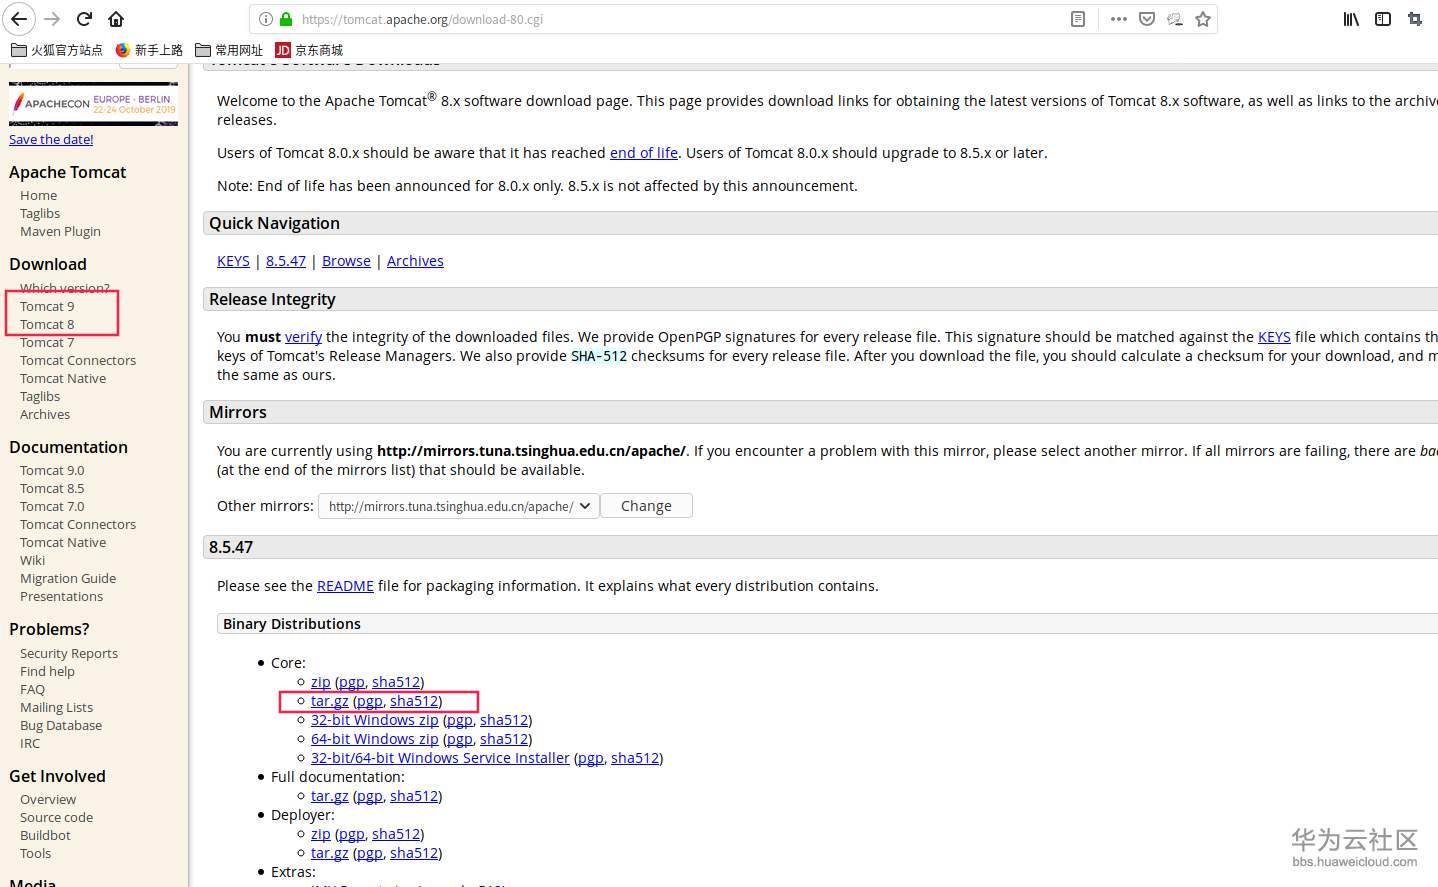Open Maven Plugin in the sidebar
Screen dimensions: 1438x887
tap(60, 232)
